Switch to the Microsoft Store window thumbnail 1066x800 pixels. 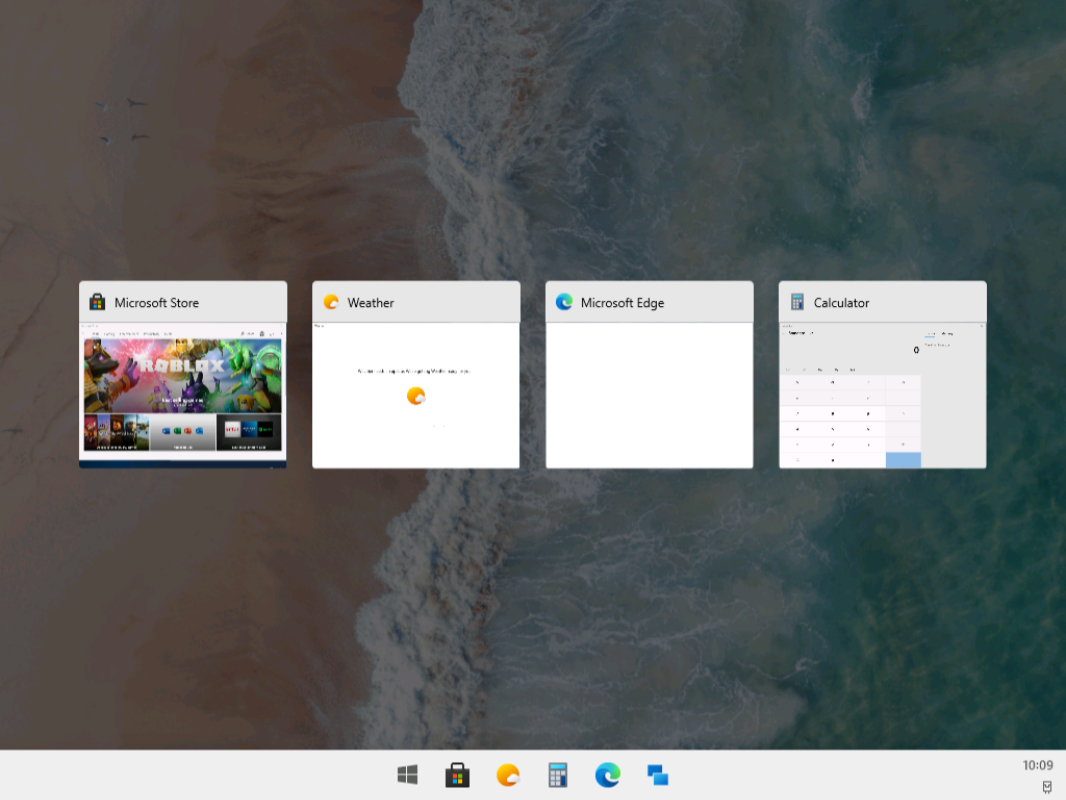(x=183, y=396)
